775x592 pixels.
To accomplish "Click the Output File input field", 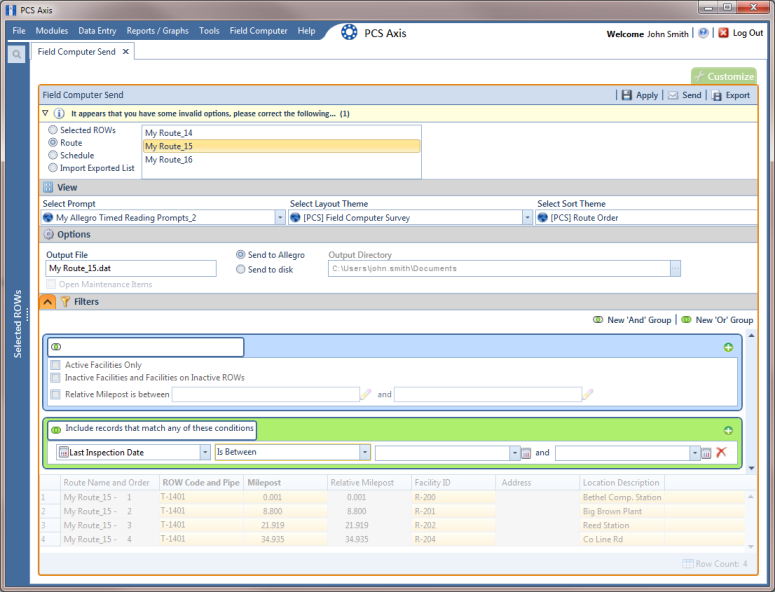I will pyautogui.click(x=130, y=268).
